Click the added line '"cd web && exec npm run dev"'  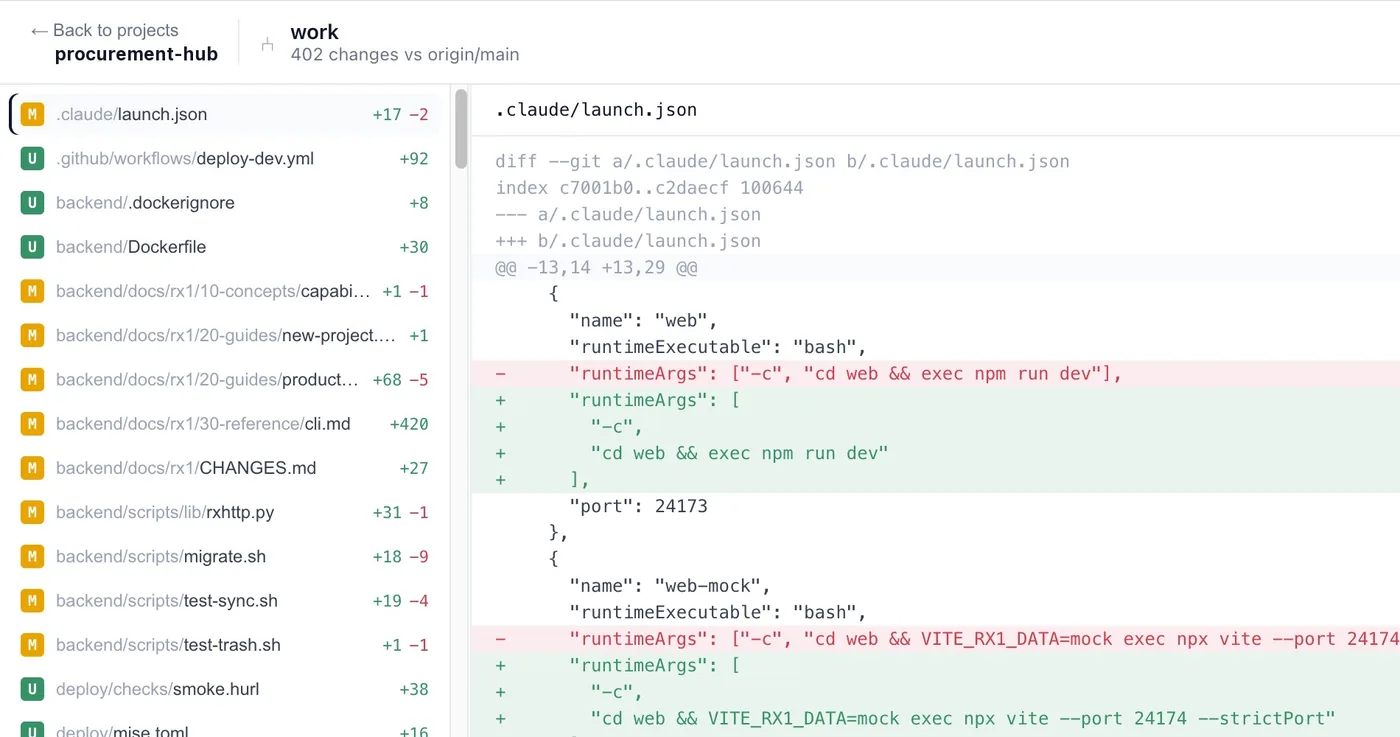tap(935, 453)
